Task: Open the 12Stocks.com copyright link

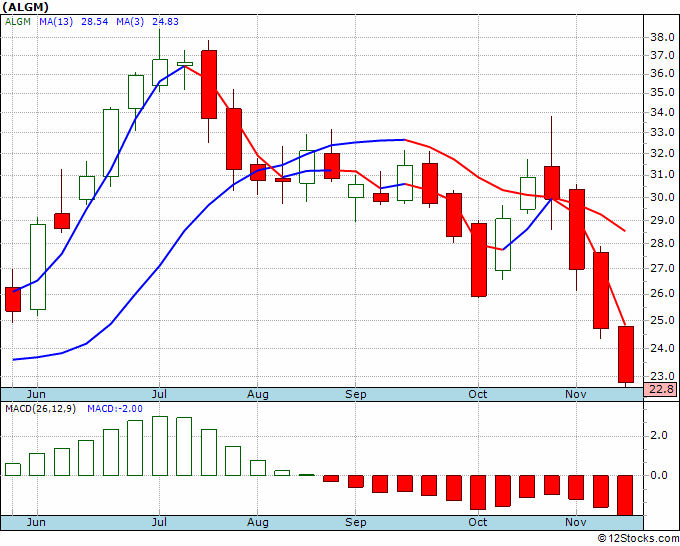Action: pyautogui.click(x=638, y=538)
